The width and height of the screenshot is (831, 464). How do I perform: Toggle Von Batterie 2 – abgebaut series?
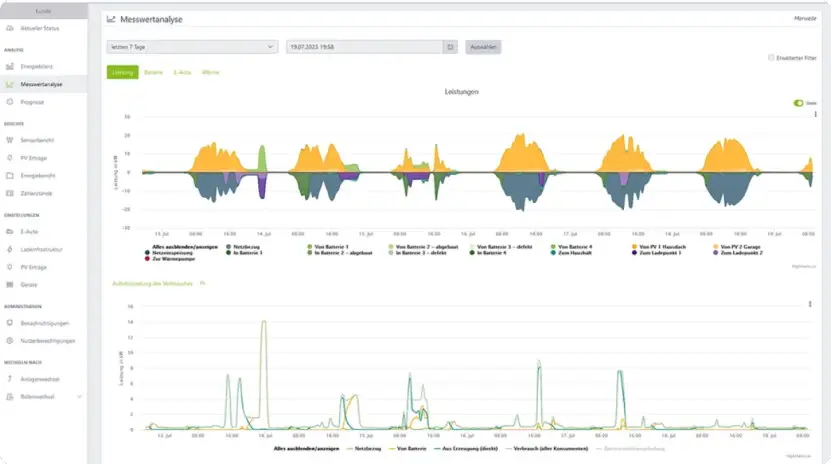[423, 247]
